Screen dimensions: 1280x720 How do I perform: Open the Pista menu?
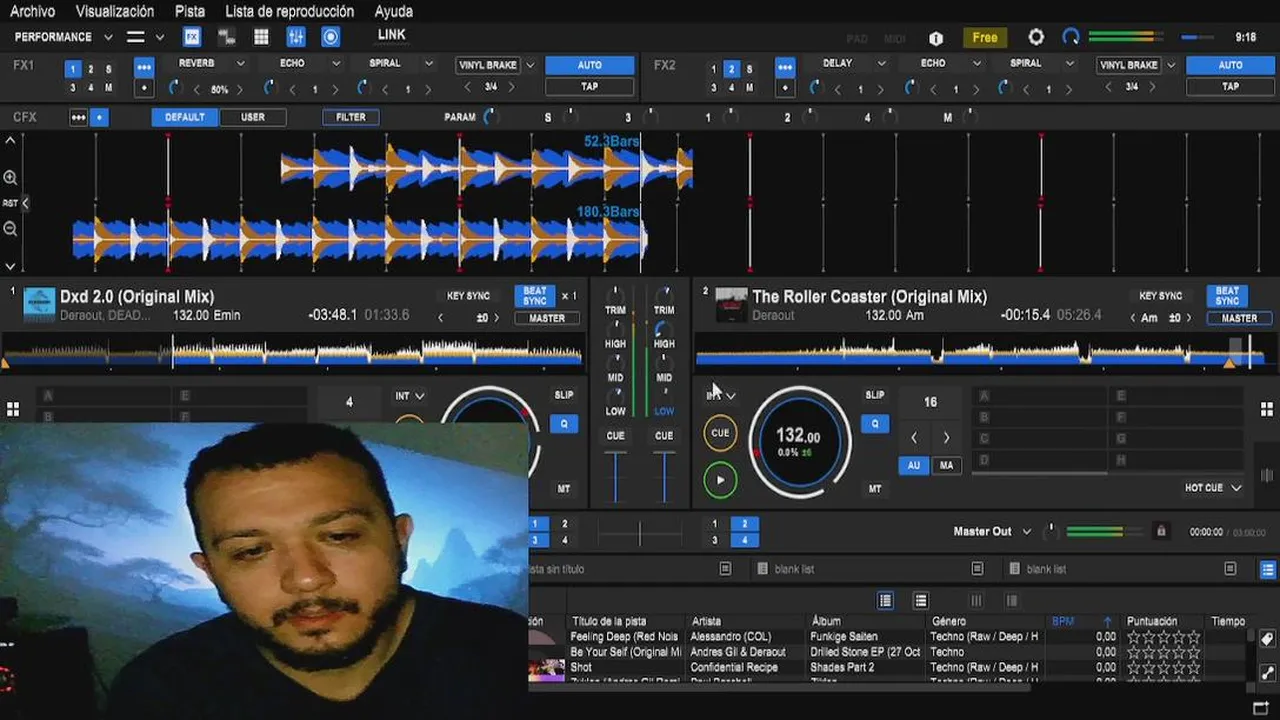[x=190, y=11]
